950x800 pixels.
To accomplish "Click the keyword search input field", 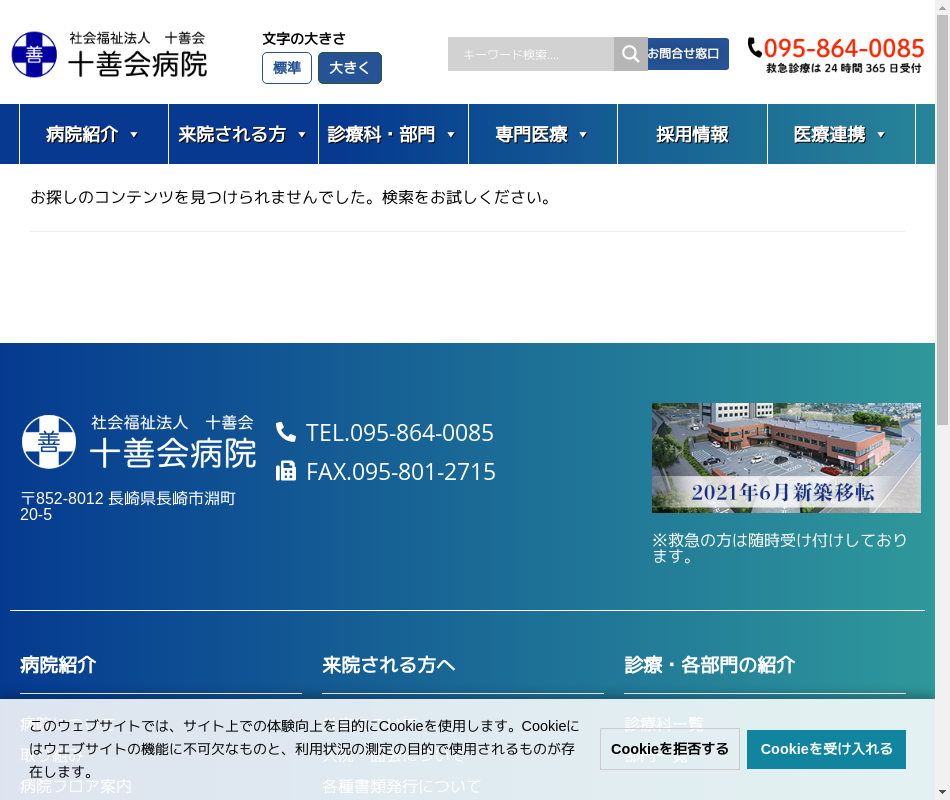I will (530, 54).
